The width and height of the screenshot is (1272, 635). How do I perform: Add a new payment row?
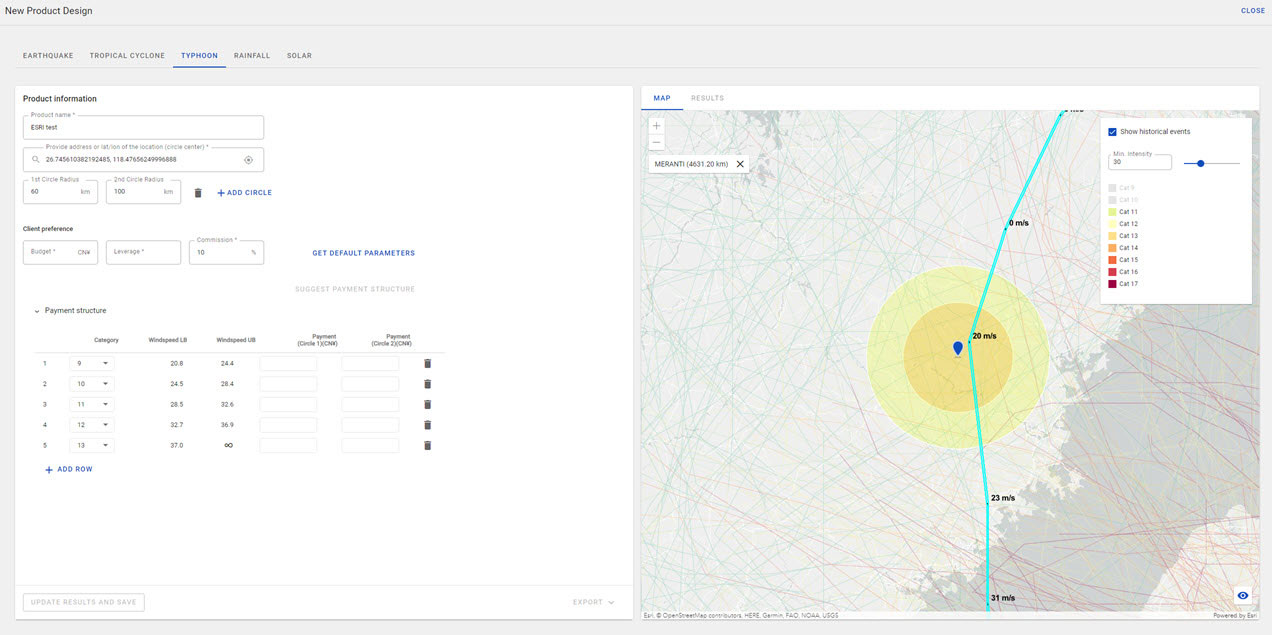(68, 469)
